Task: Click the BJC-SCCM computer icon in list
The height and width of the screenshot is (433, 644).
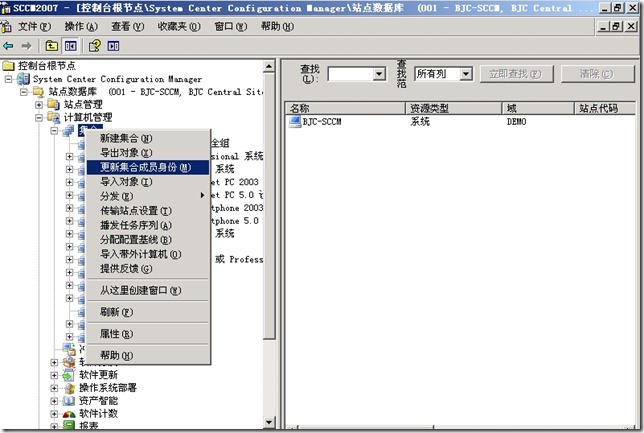Action: pyautogui.click(x=295, y=122)
